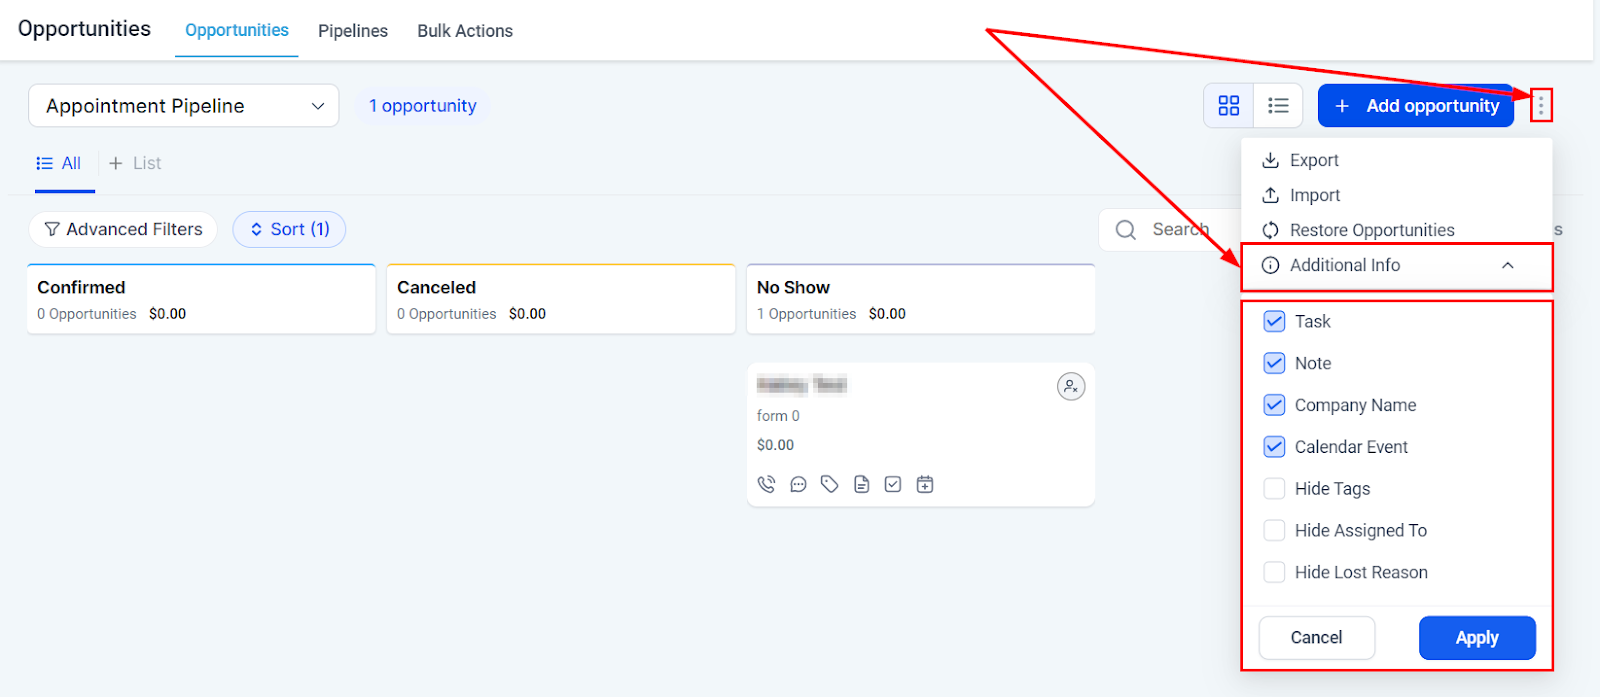Click the $0.00 value on opportunity card
Viewport: 1600px width, 697px height.
pos(775,445)
